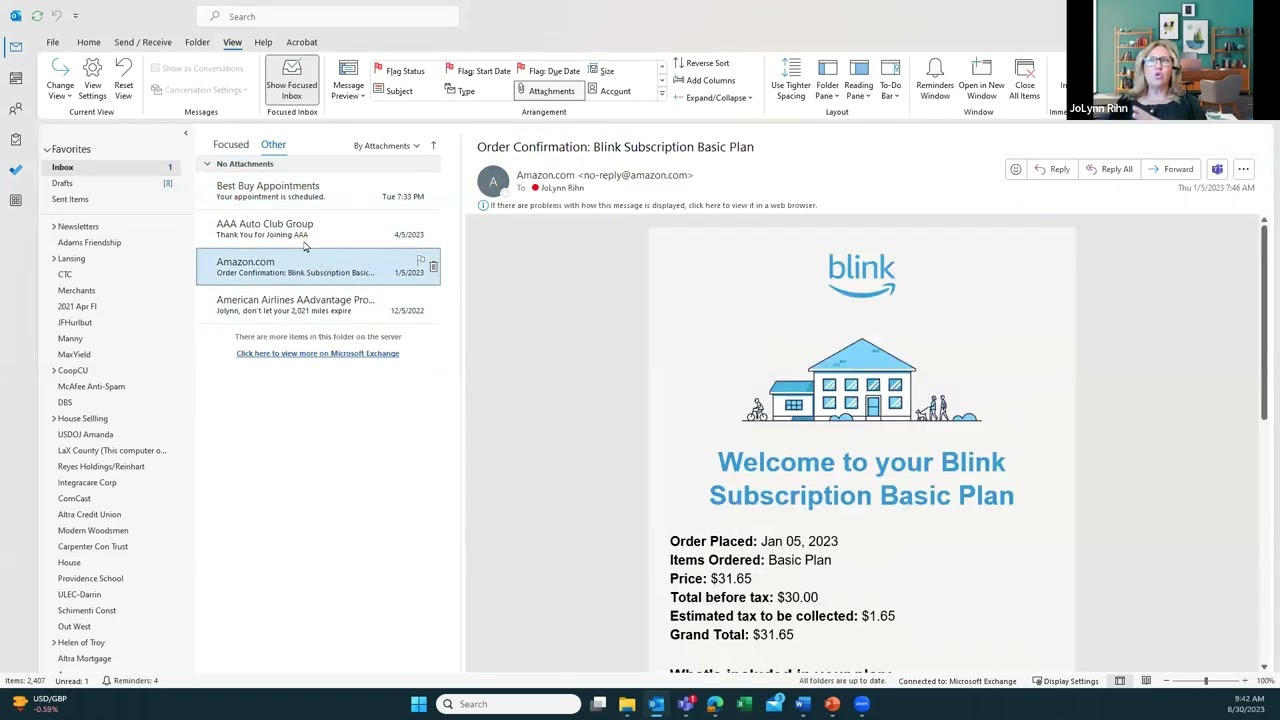Toggle sort order arrow in message list
Screen dimensions: 1280x720
pyautogui.click(x=433, y=146)
